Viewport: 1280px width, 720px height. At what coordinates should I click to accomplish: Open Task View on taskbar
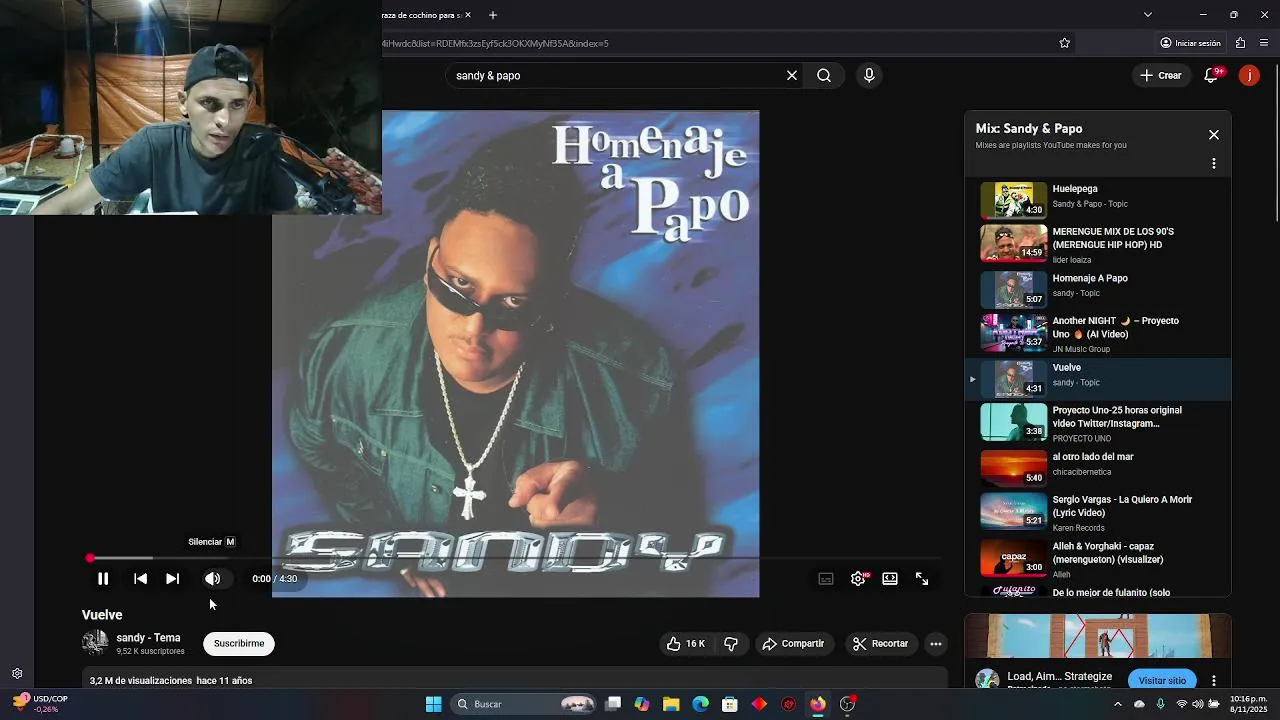[613, 704]
